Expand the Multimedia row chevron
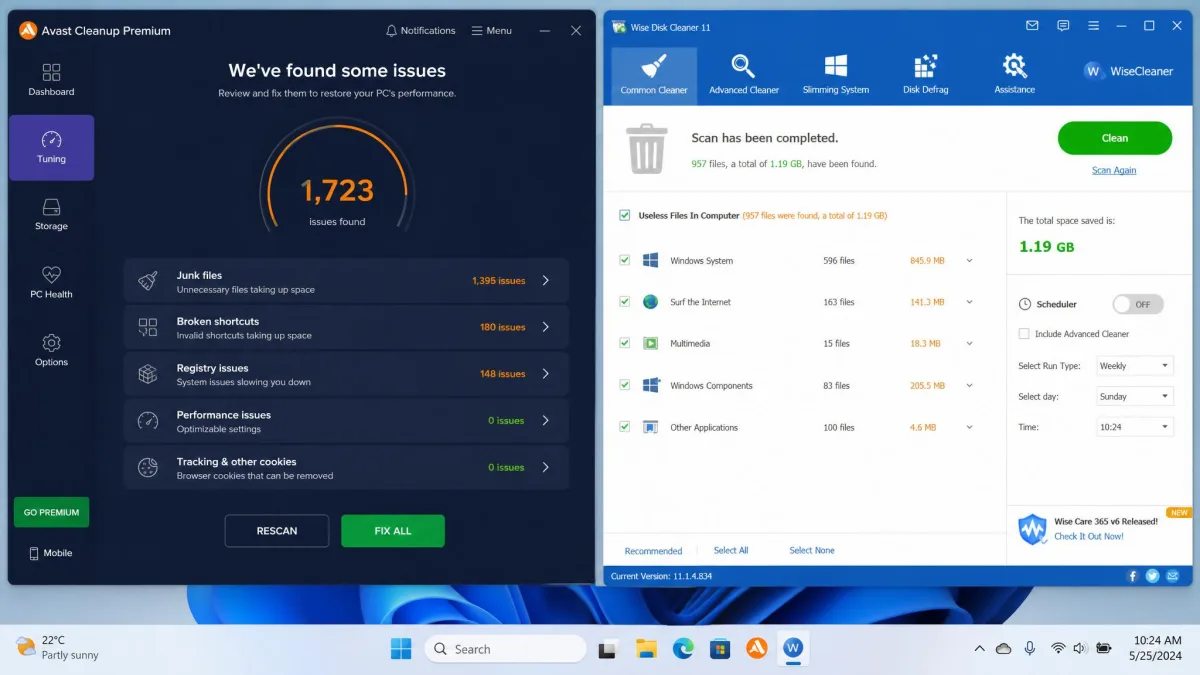 [969, 344]
